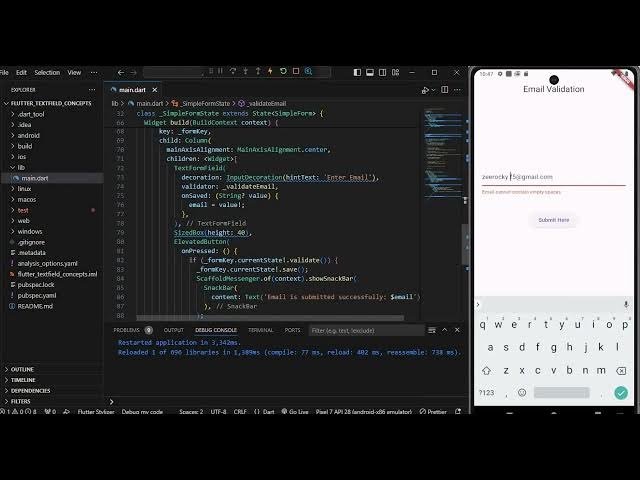Switch to the PORTS panel tab

[292, 330]
